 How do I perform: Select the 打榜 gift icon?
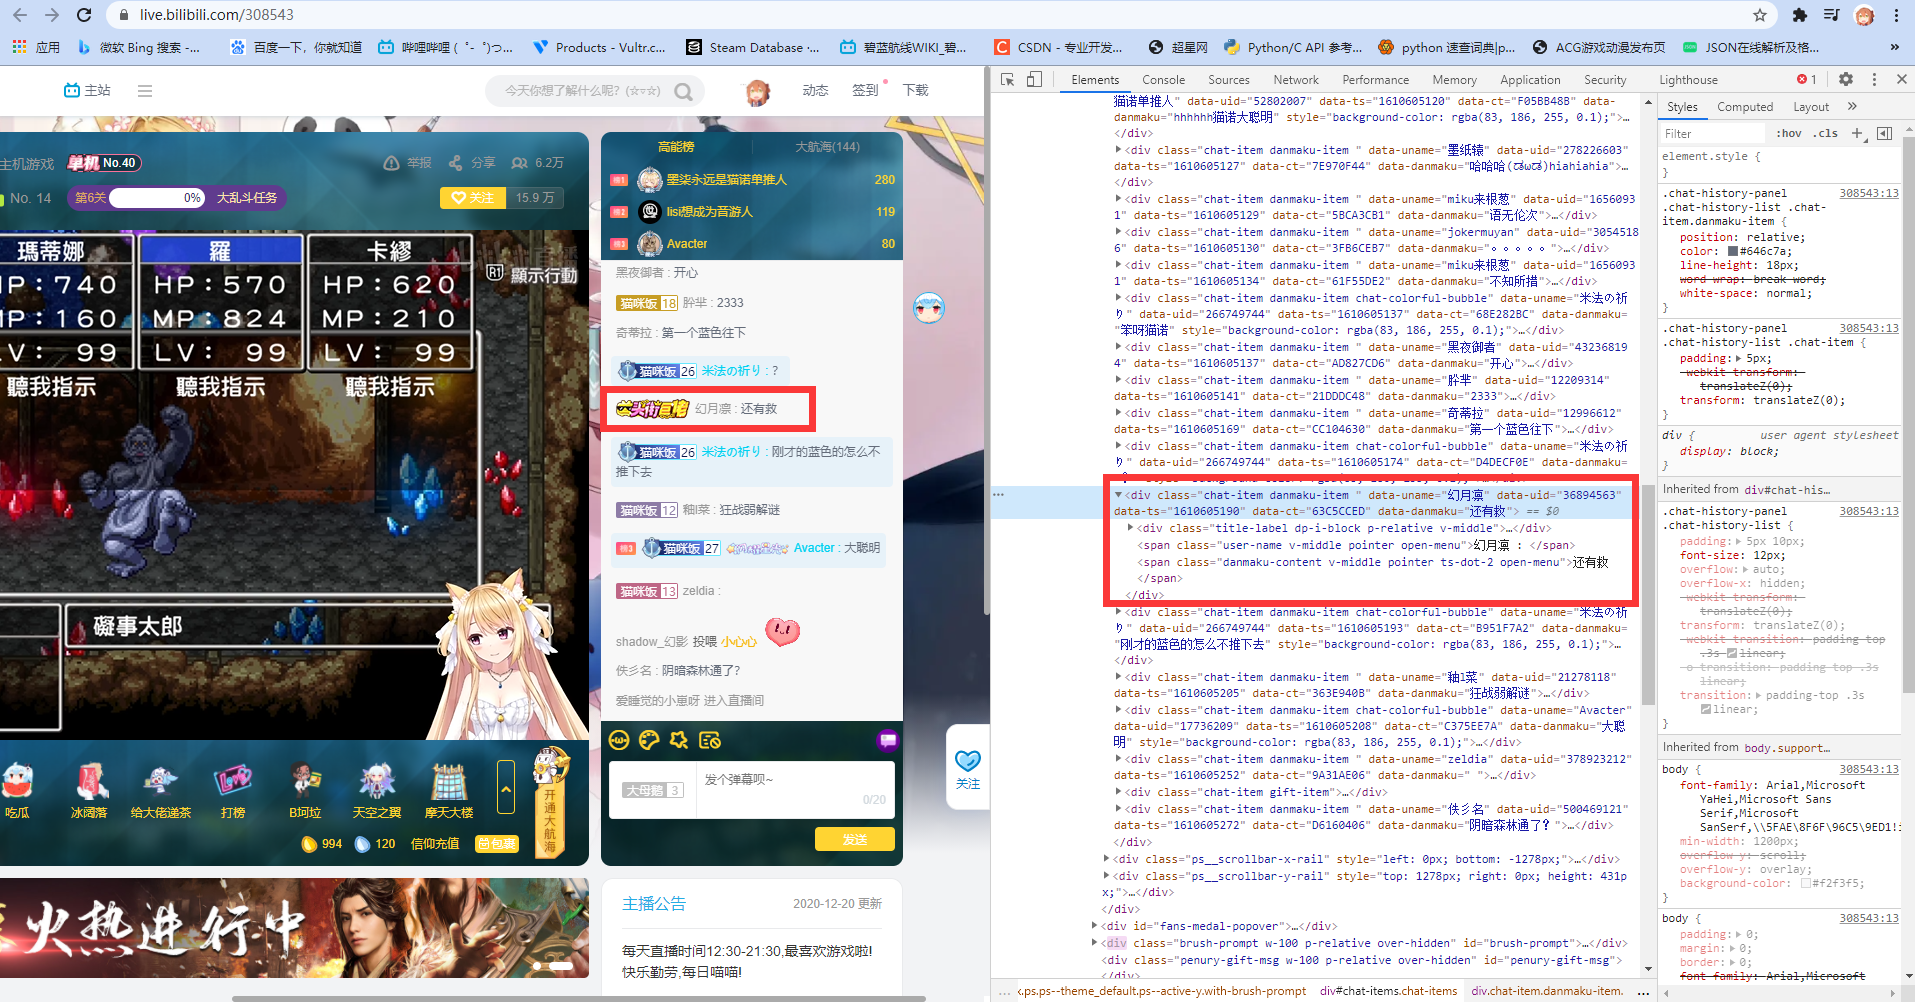click(233, 781)
